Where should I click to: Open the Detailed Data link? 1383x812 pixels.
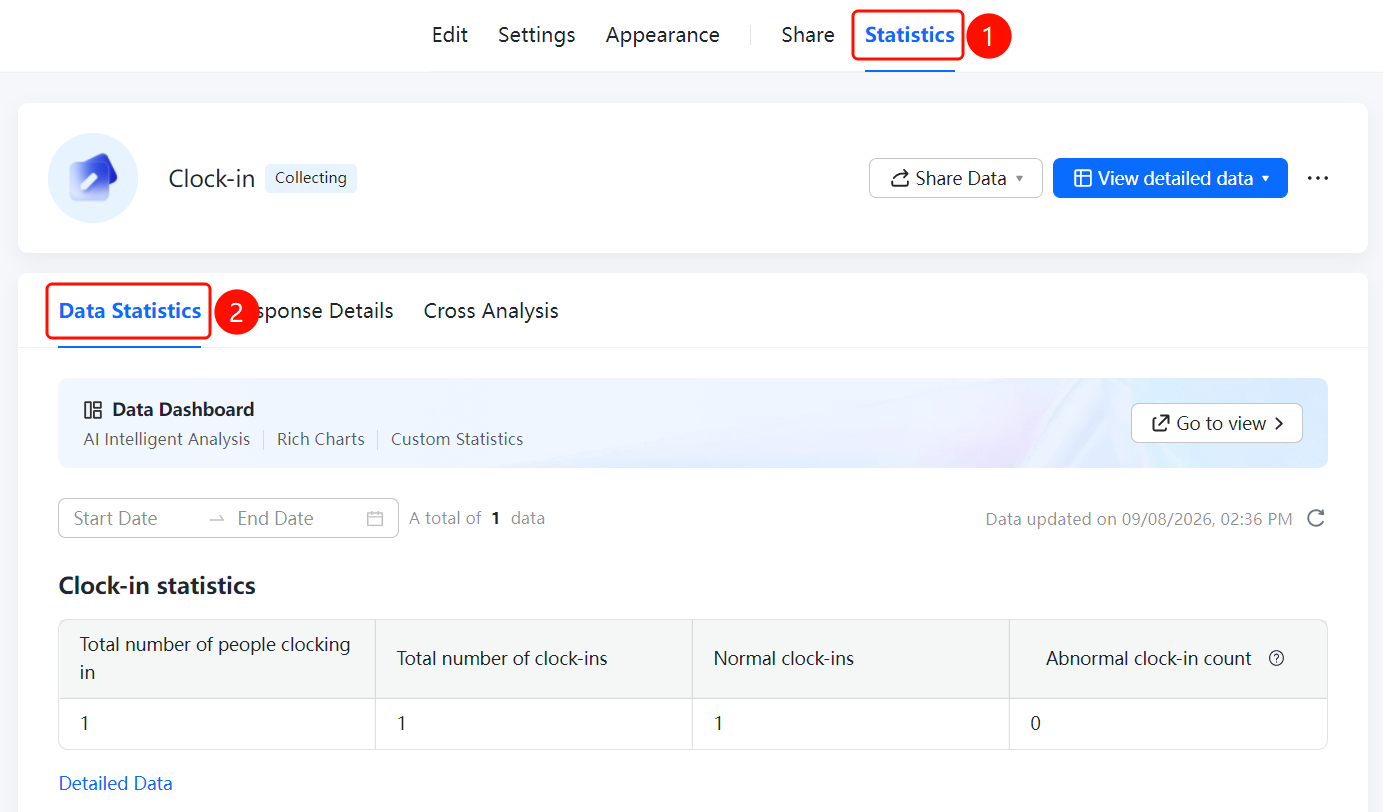(x=116, y=783)
